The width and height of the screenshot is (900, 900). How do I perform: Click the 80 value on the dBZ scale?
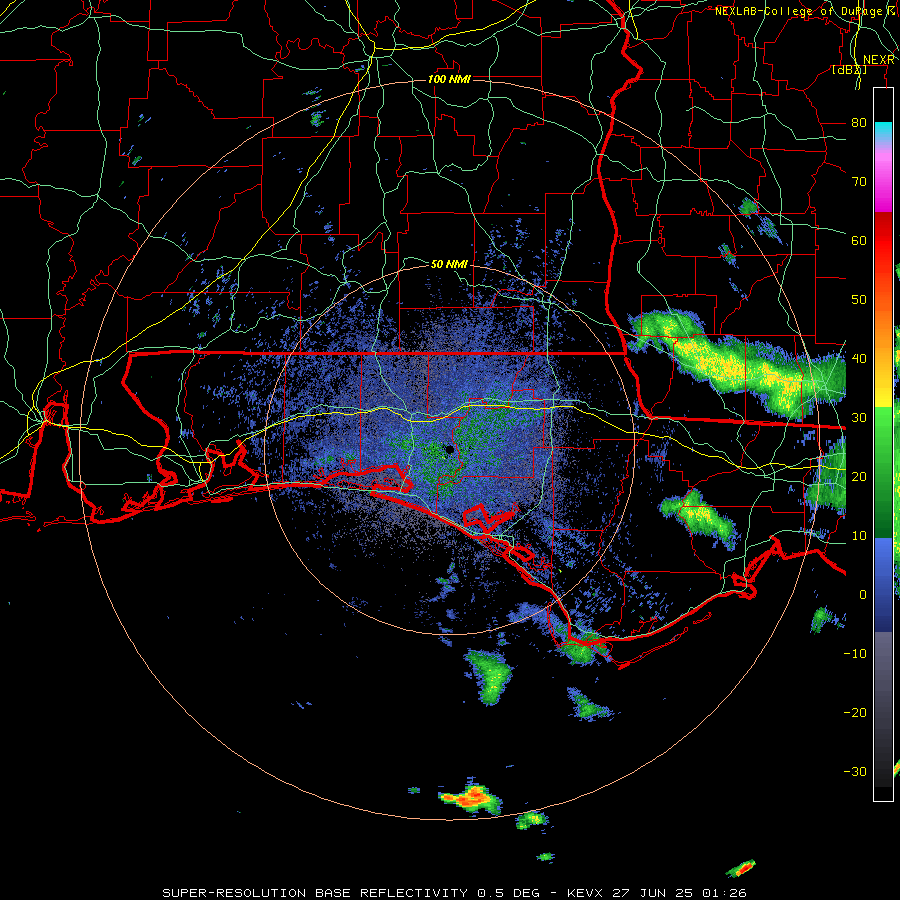859,122
